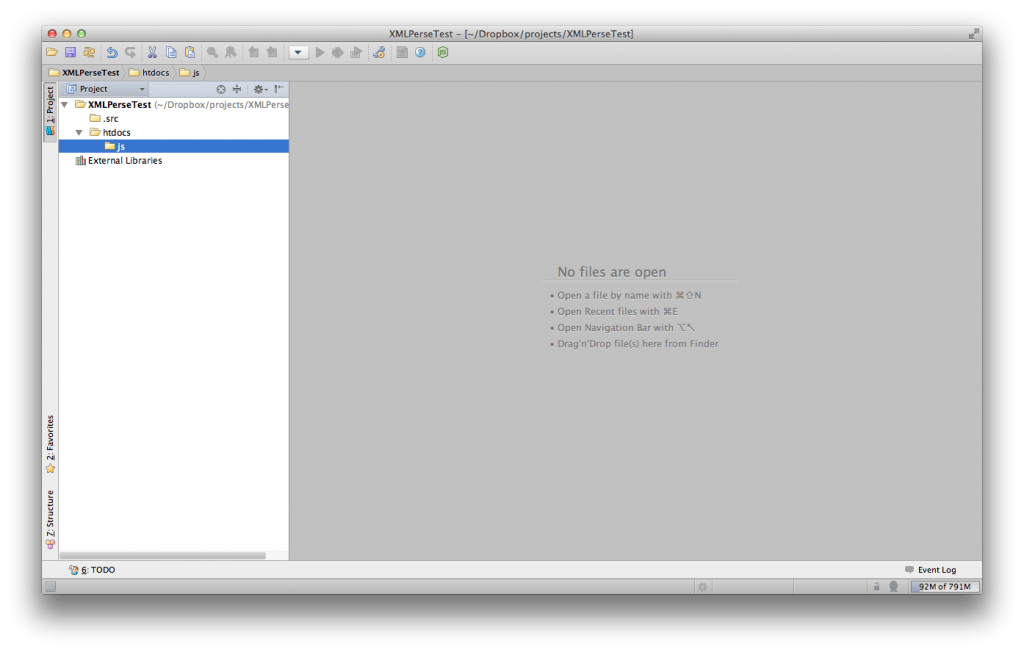
Task: Open Project panel settings with the gear icon
Action: pos(258,89)
